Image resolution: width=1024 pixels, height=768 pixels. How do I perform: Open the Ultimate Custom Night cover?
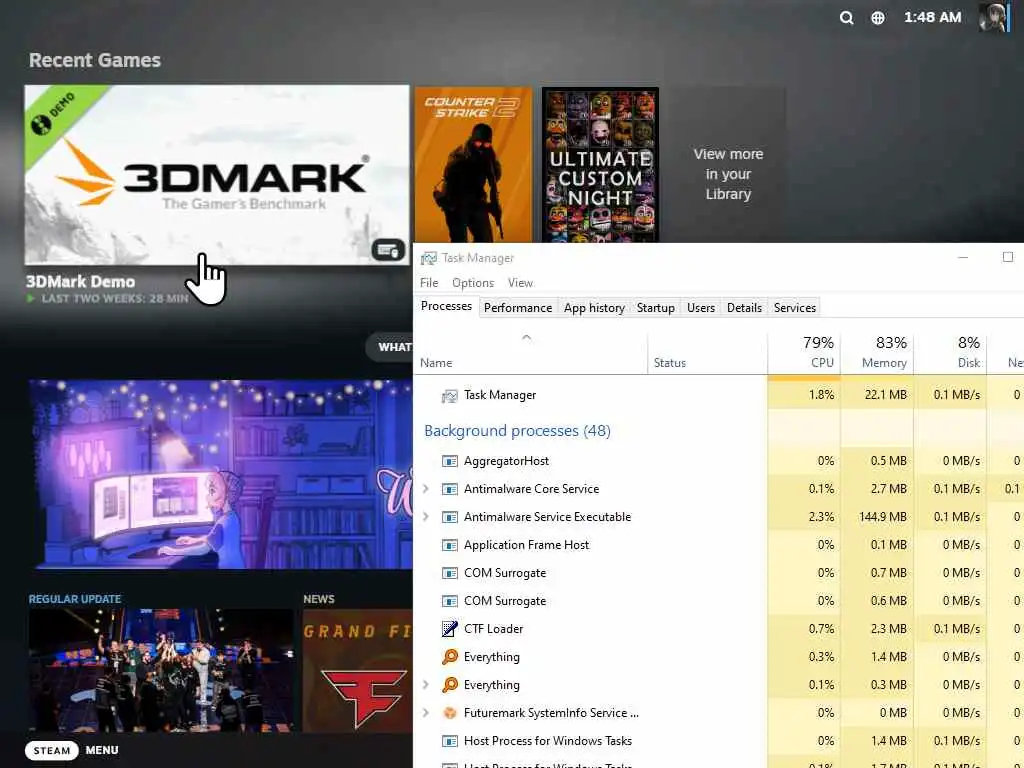(600, 165)
